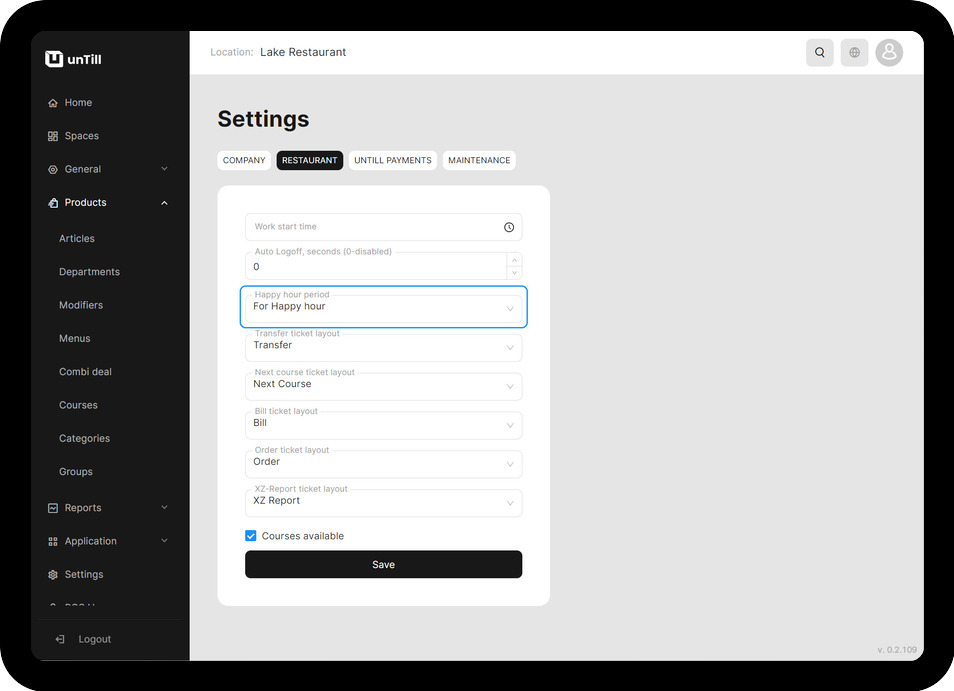Screen dimensions: 954x691
Task: Click the unTill logo in the sidebar
Action: [74, 59]
